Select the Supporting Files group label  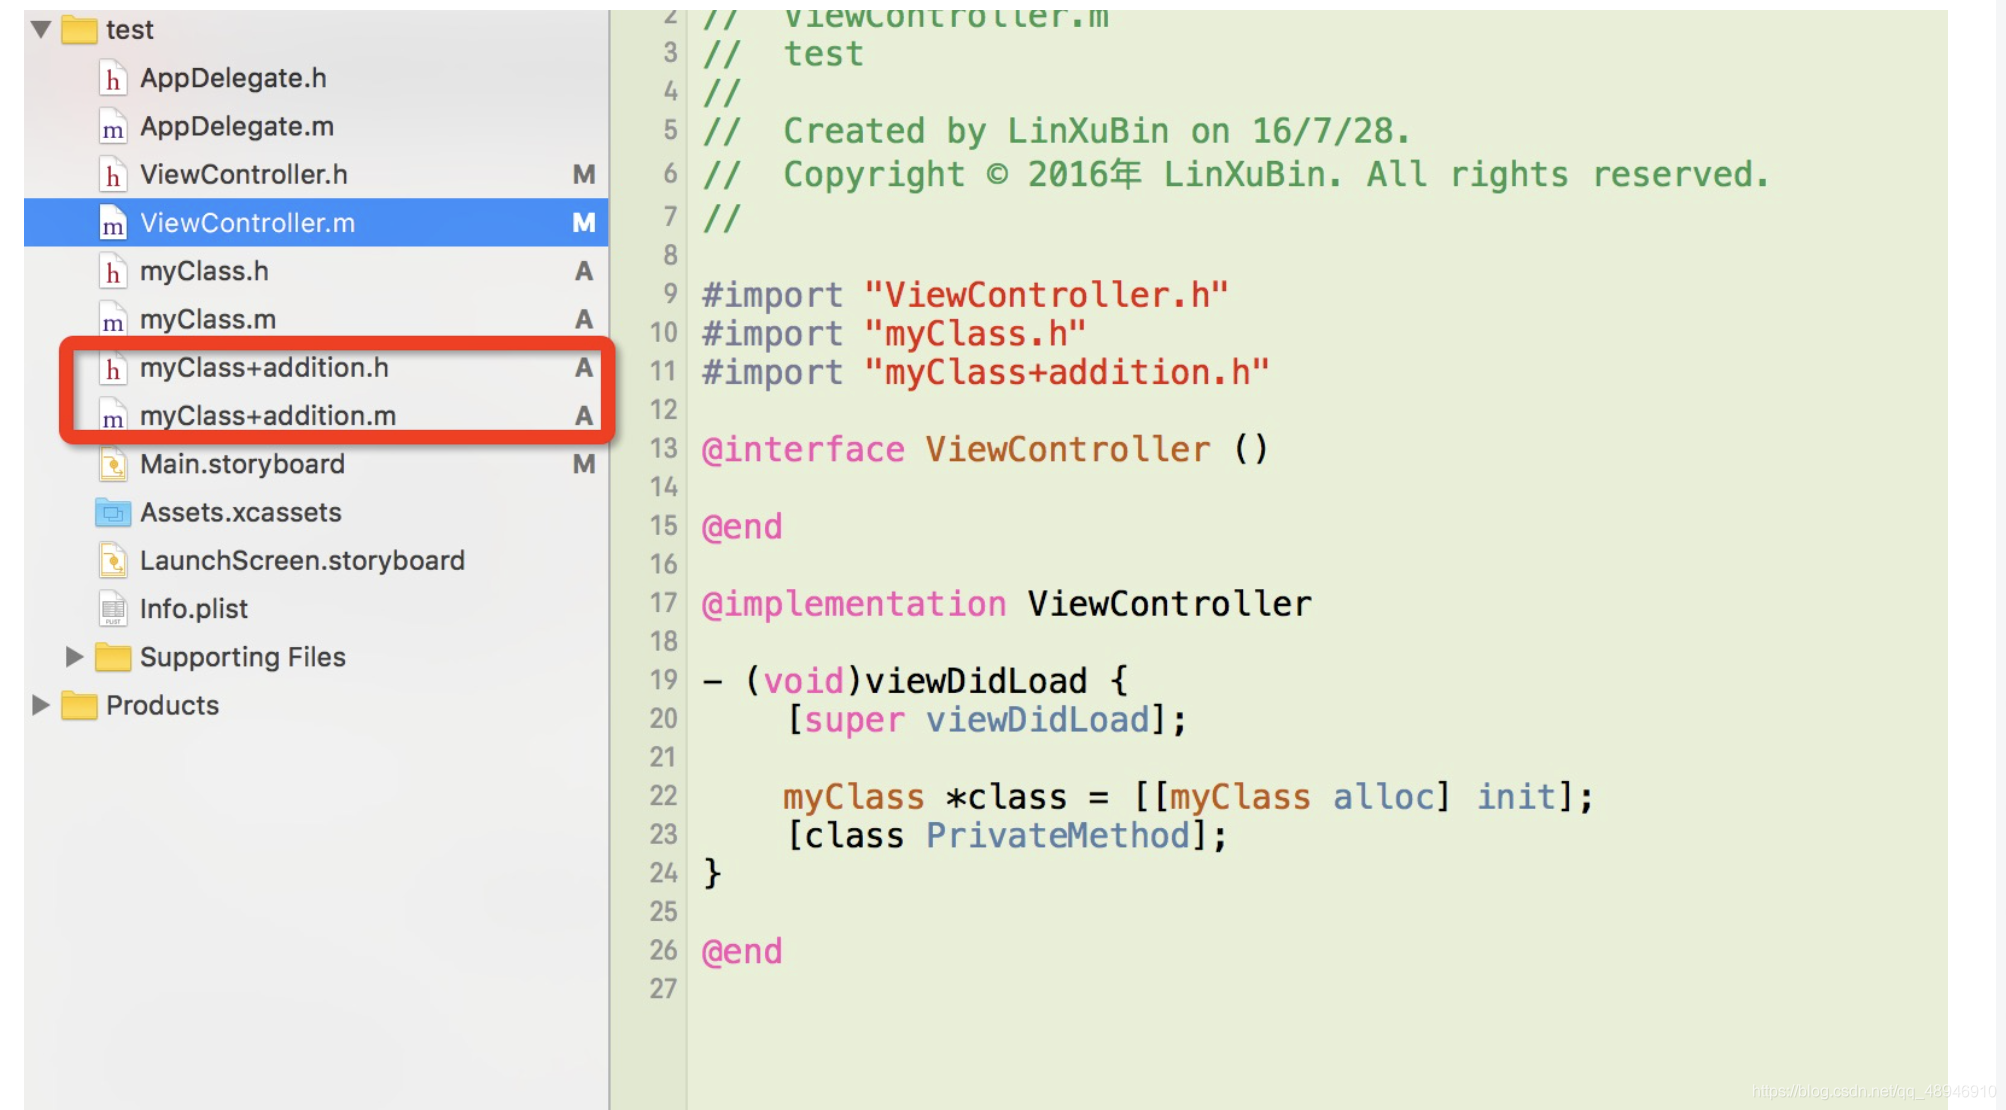click(243, 657)
